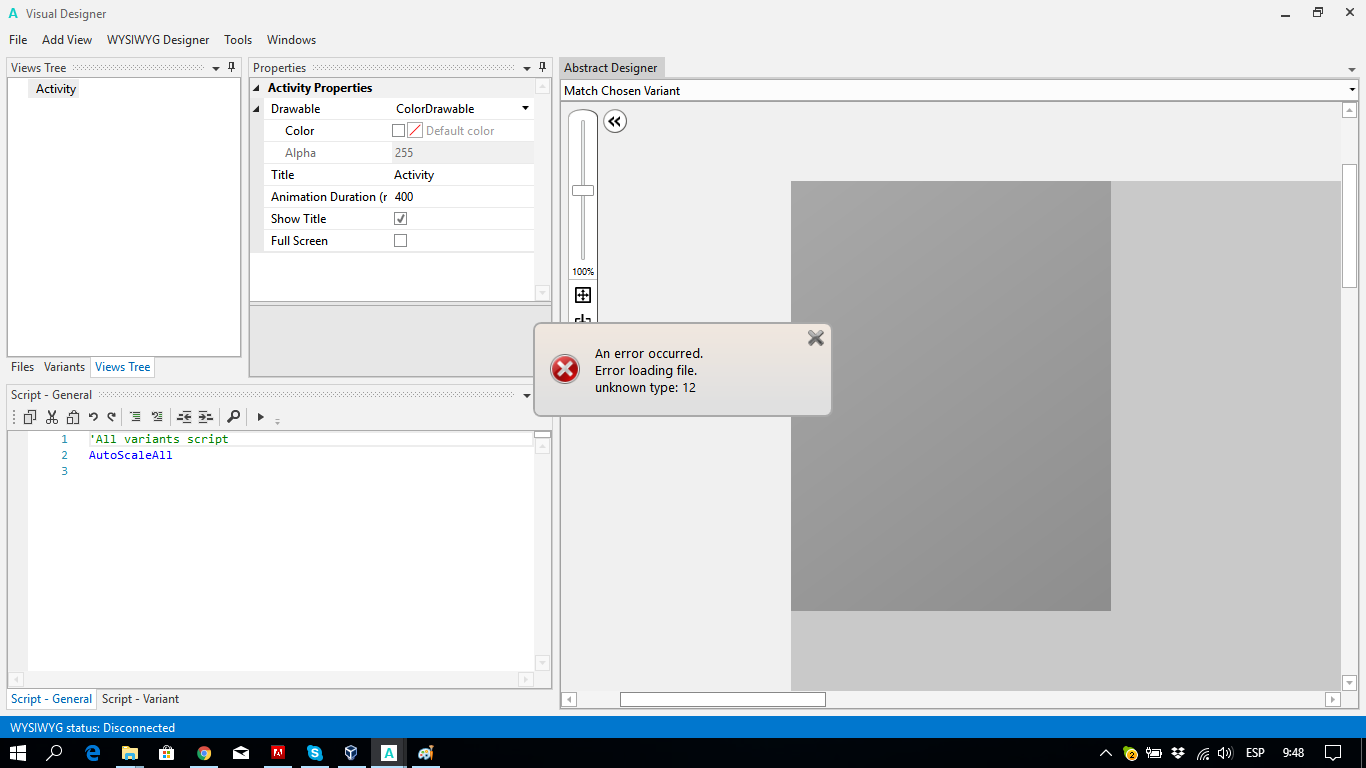Open Abstract Designer tab list dropdown
Screen dimensions: 1366x768
coord(1352,69)
